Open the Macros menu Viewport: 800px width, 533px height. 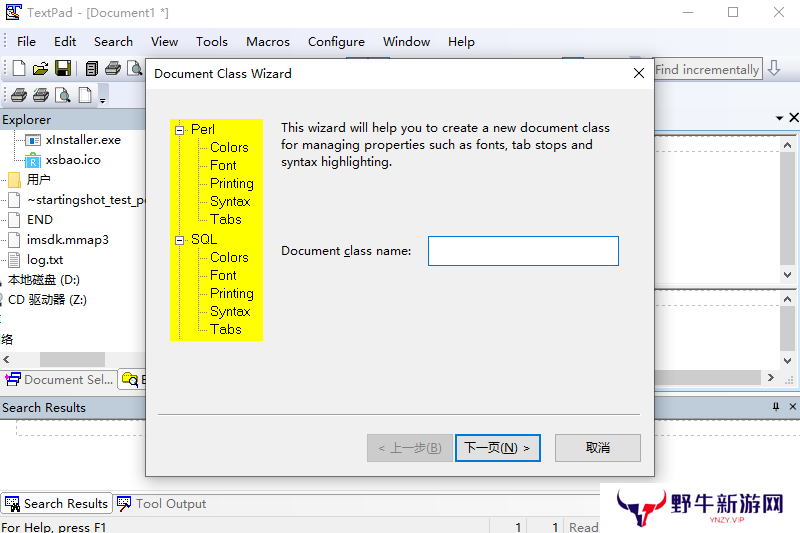tap(268, 42)
